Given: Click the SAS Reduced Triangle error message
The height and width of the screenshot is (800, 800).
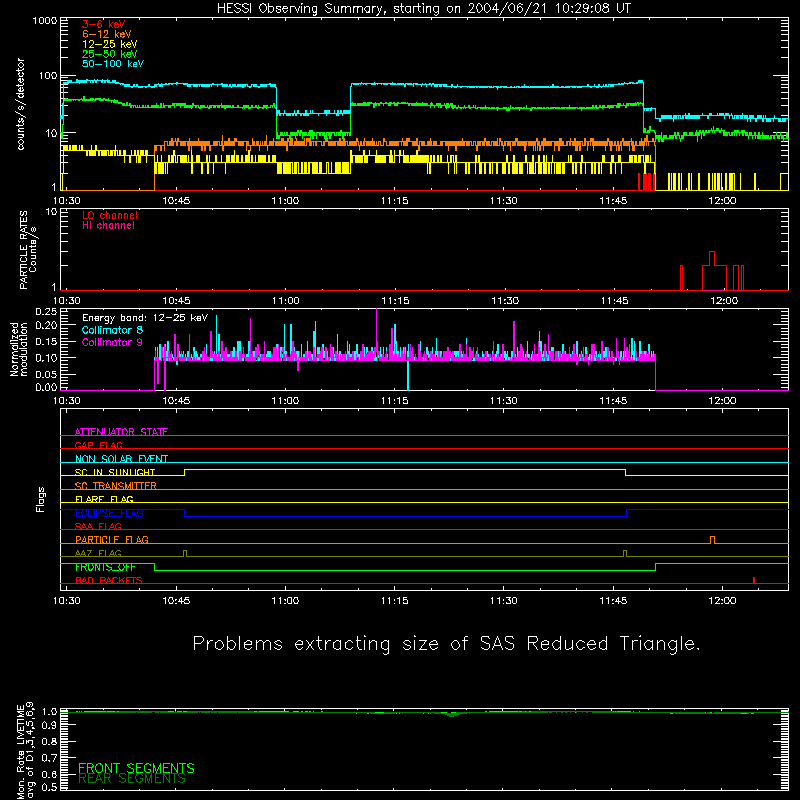Looking at the screenshot, I should pyautogui.click(x=446, y=643).
